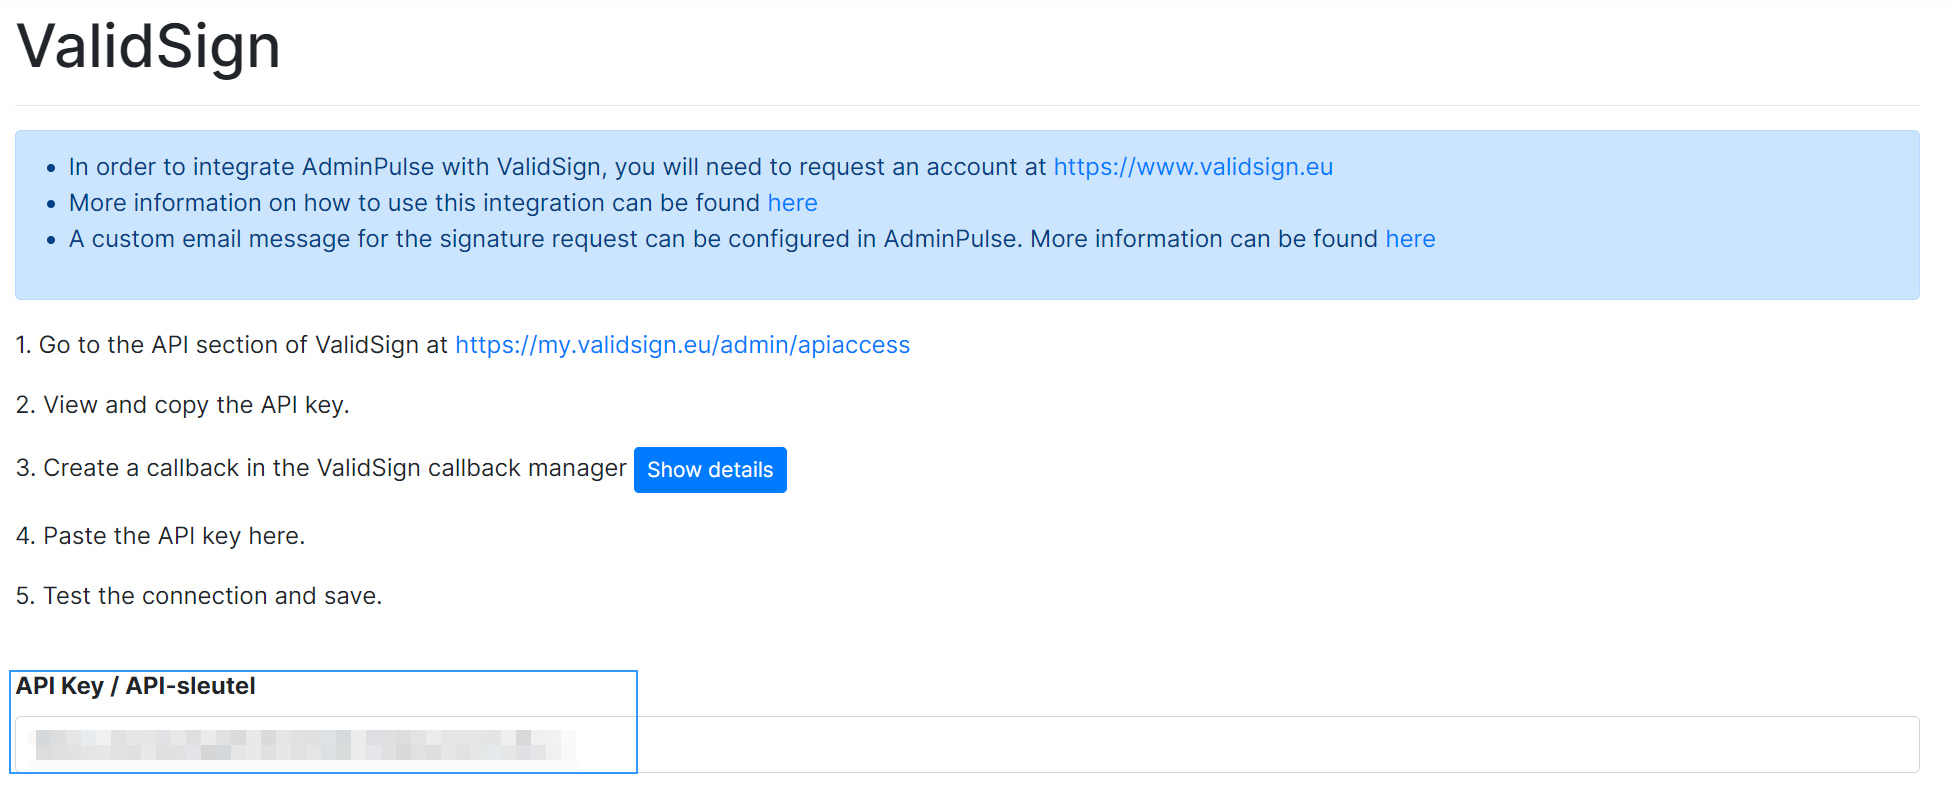The height and width of the screenshot is (786, 1956).
Task: Click the text '2. View and copy the API key.'
Action: coord(183,405)
